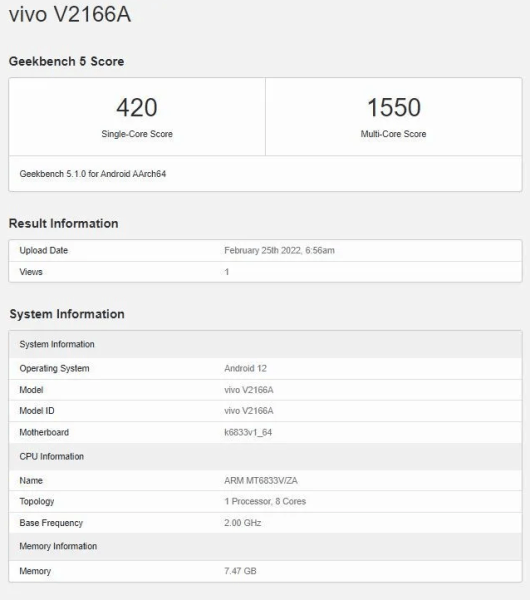Select the Motherboard value k6833v1_64

point(248,432)
